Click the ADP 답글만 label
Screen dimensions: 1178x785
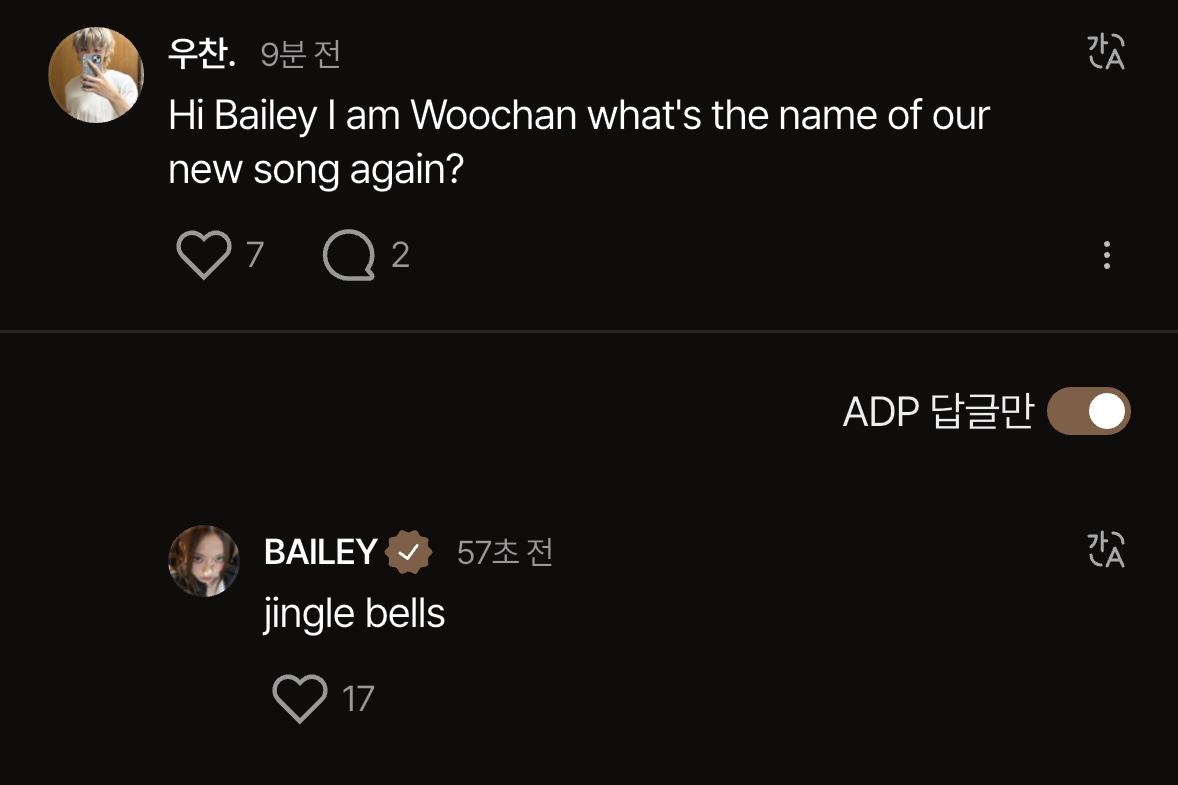tap(937, 412)
